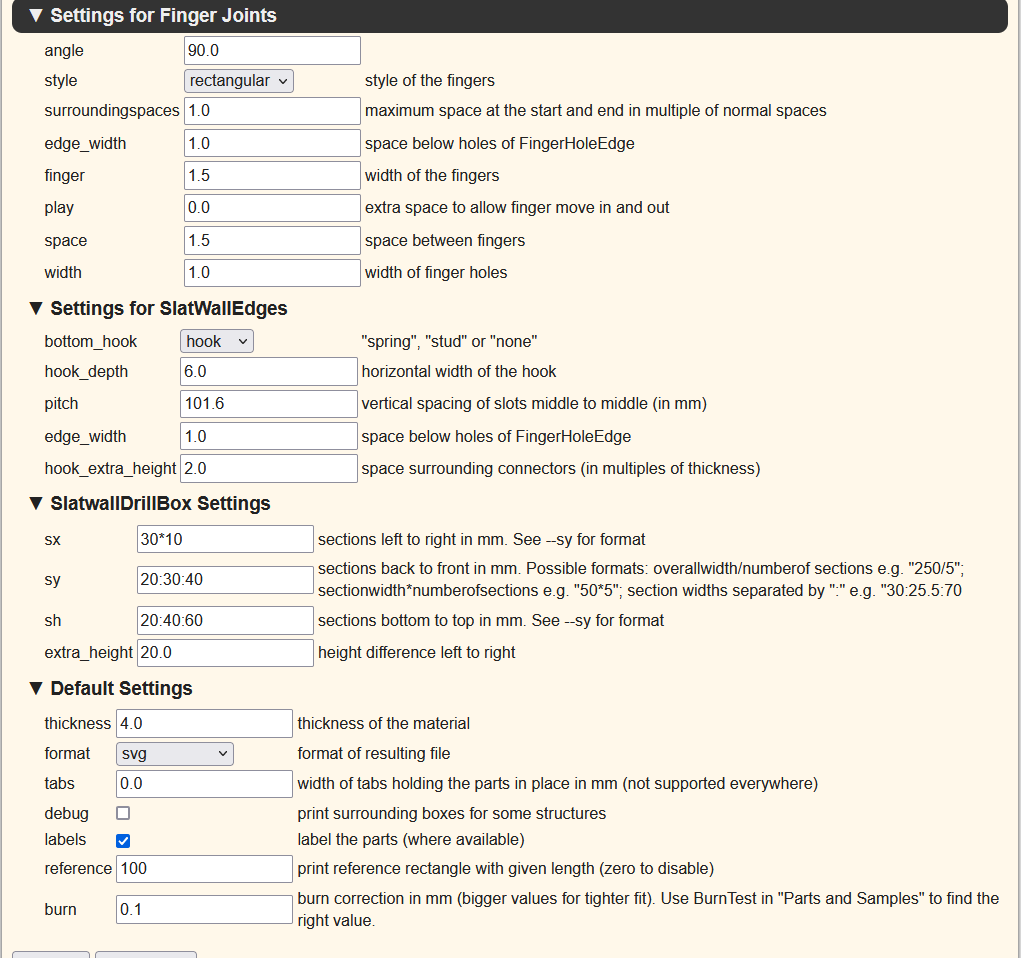Click the sh input showing 20:40:60
Viewport: 1021px width, 958px height.
coord(225,621)
